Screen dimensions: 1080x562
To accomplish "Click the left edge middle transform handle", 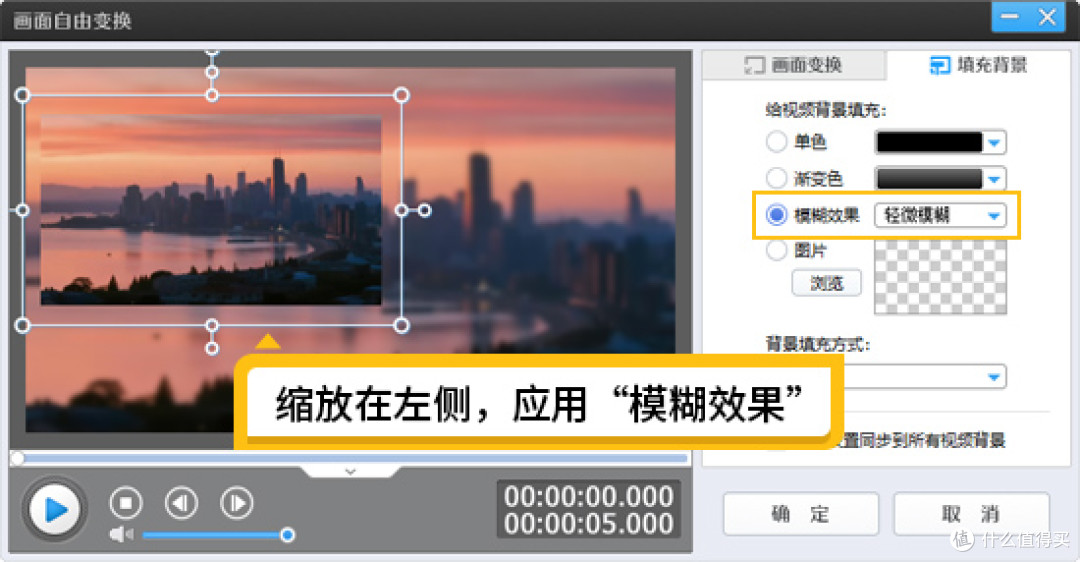I will [22, 210].
